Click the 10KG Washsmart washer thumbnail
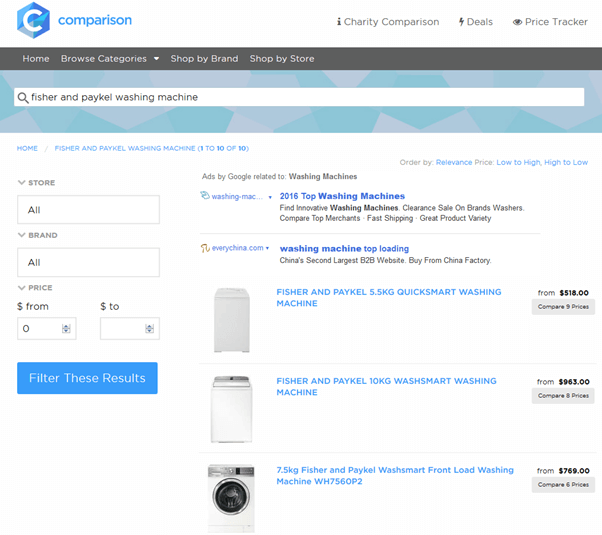Image resolution: width=602 pixels, height=535 pixels. click(x=232, y=409)
